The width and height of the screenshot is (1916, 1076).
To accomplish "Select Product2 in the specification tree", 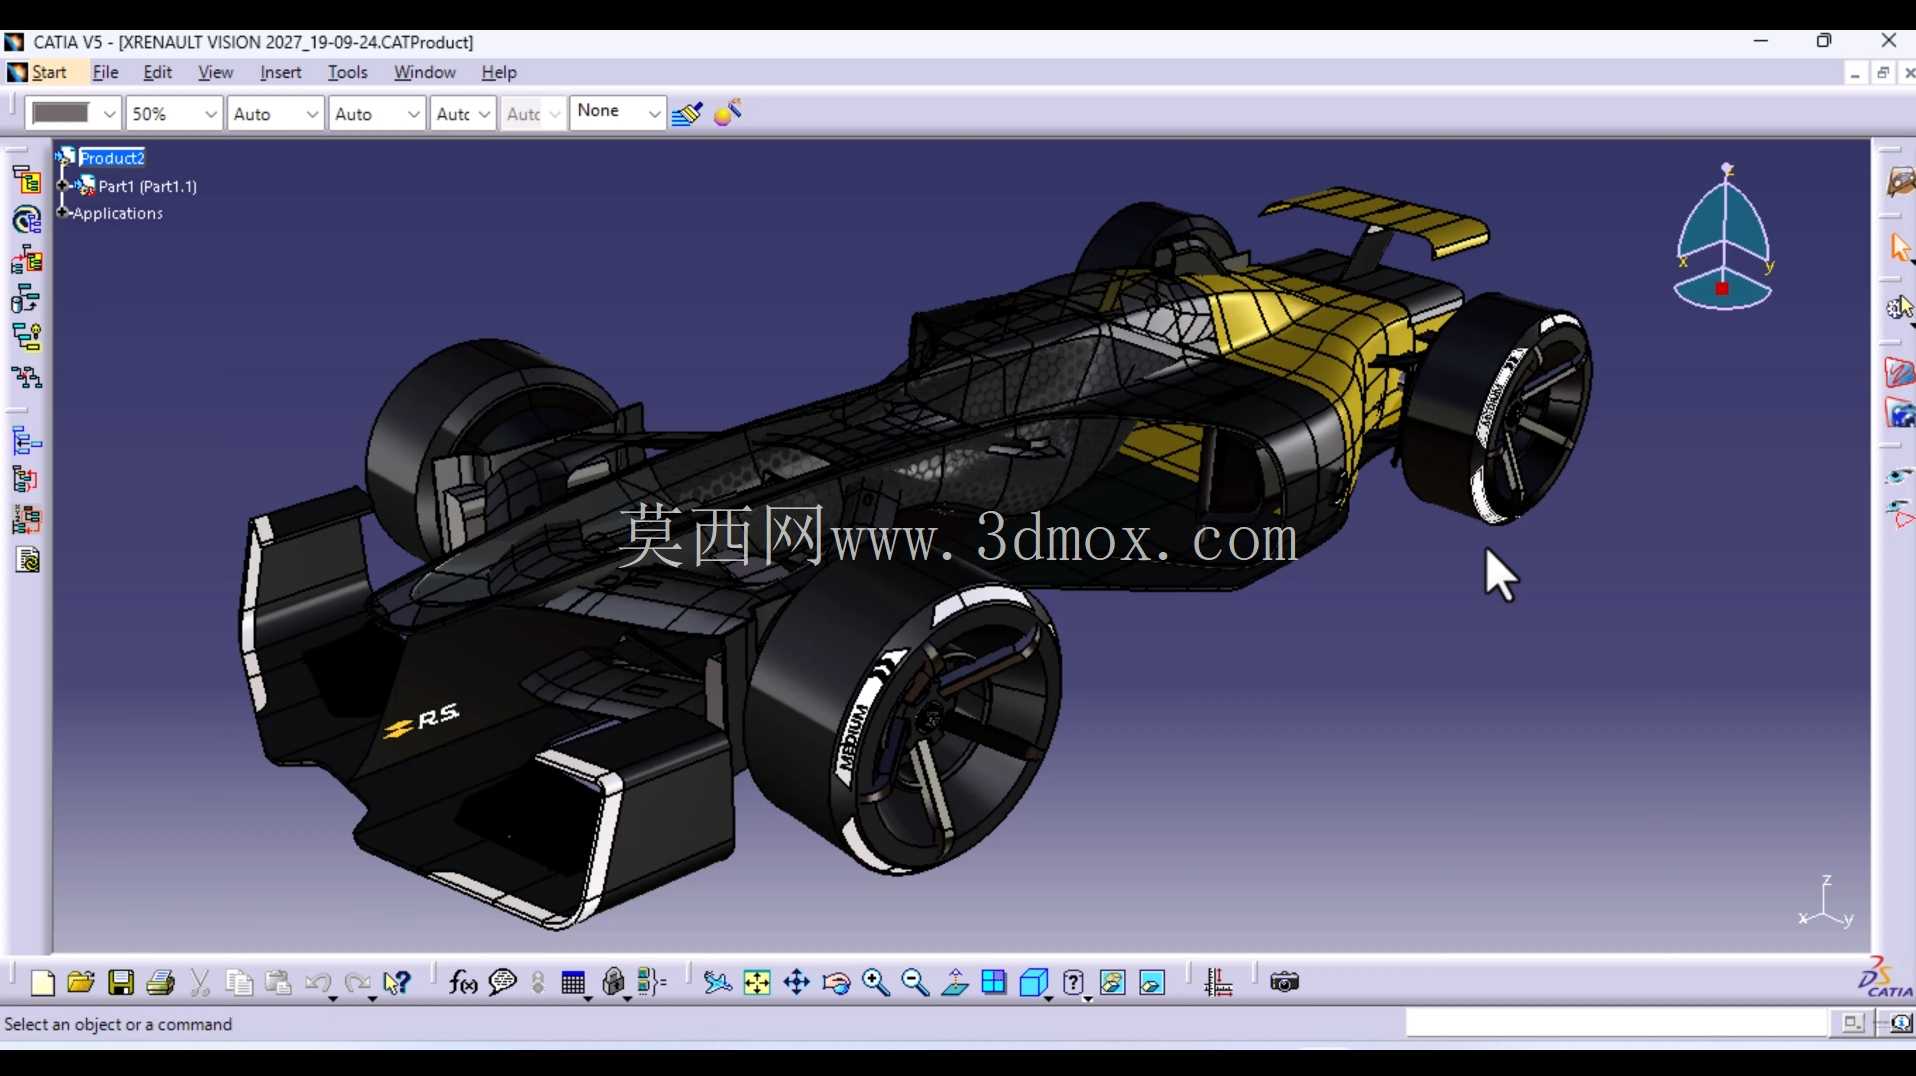I will click(x=111, y=158).
